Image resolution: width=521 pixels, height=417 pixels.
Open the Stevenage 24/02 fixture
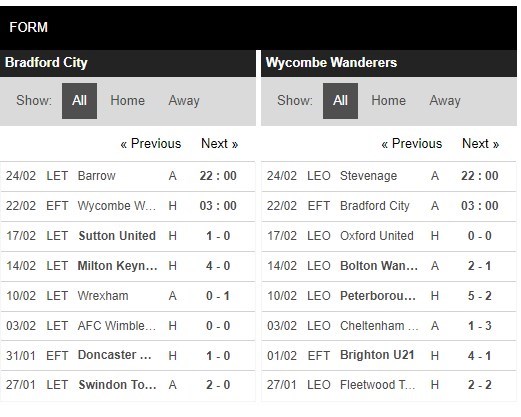pos(389,176)
